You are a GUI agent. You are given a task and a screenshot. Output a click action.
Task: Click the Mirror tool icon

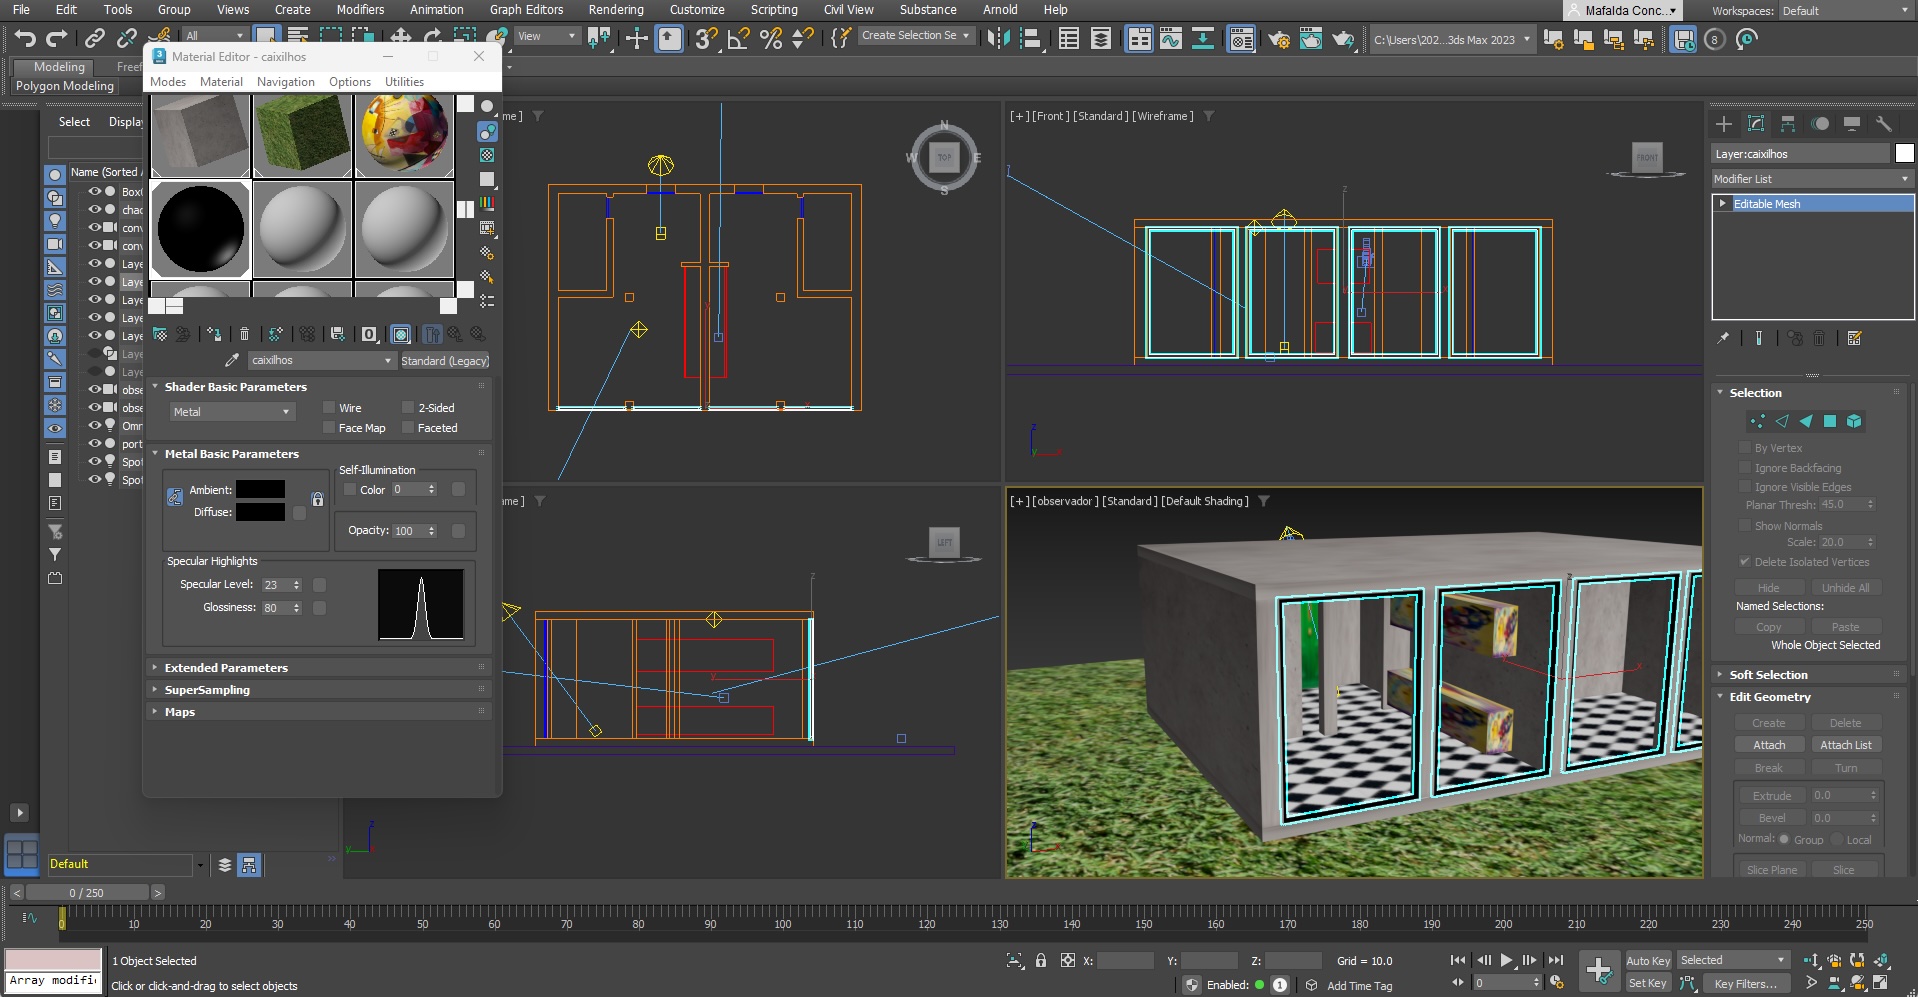point(997,39)
